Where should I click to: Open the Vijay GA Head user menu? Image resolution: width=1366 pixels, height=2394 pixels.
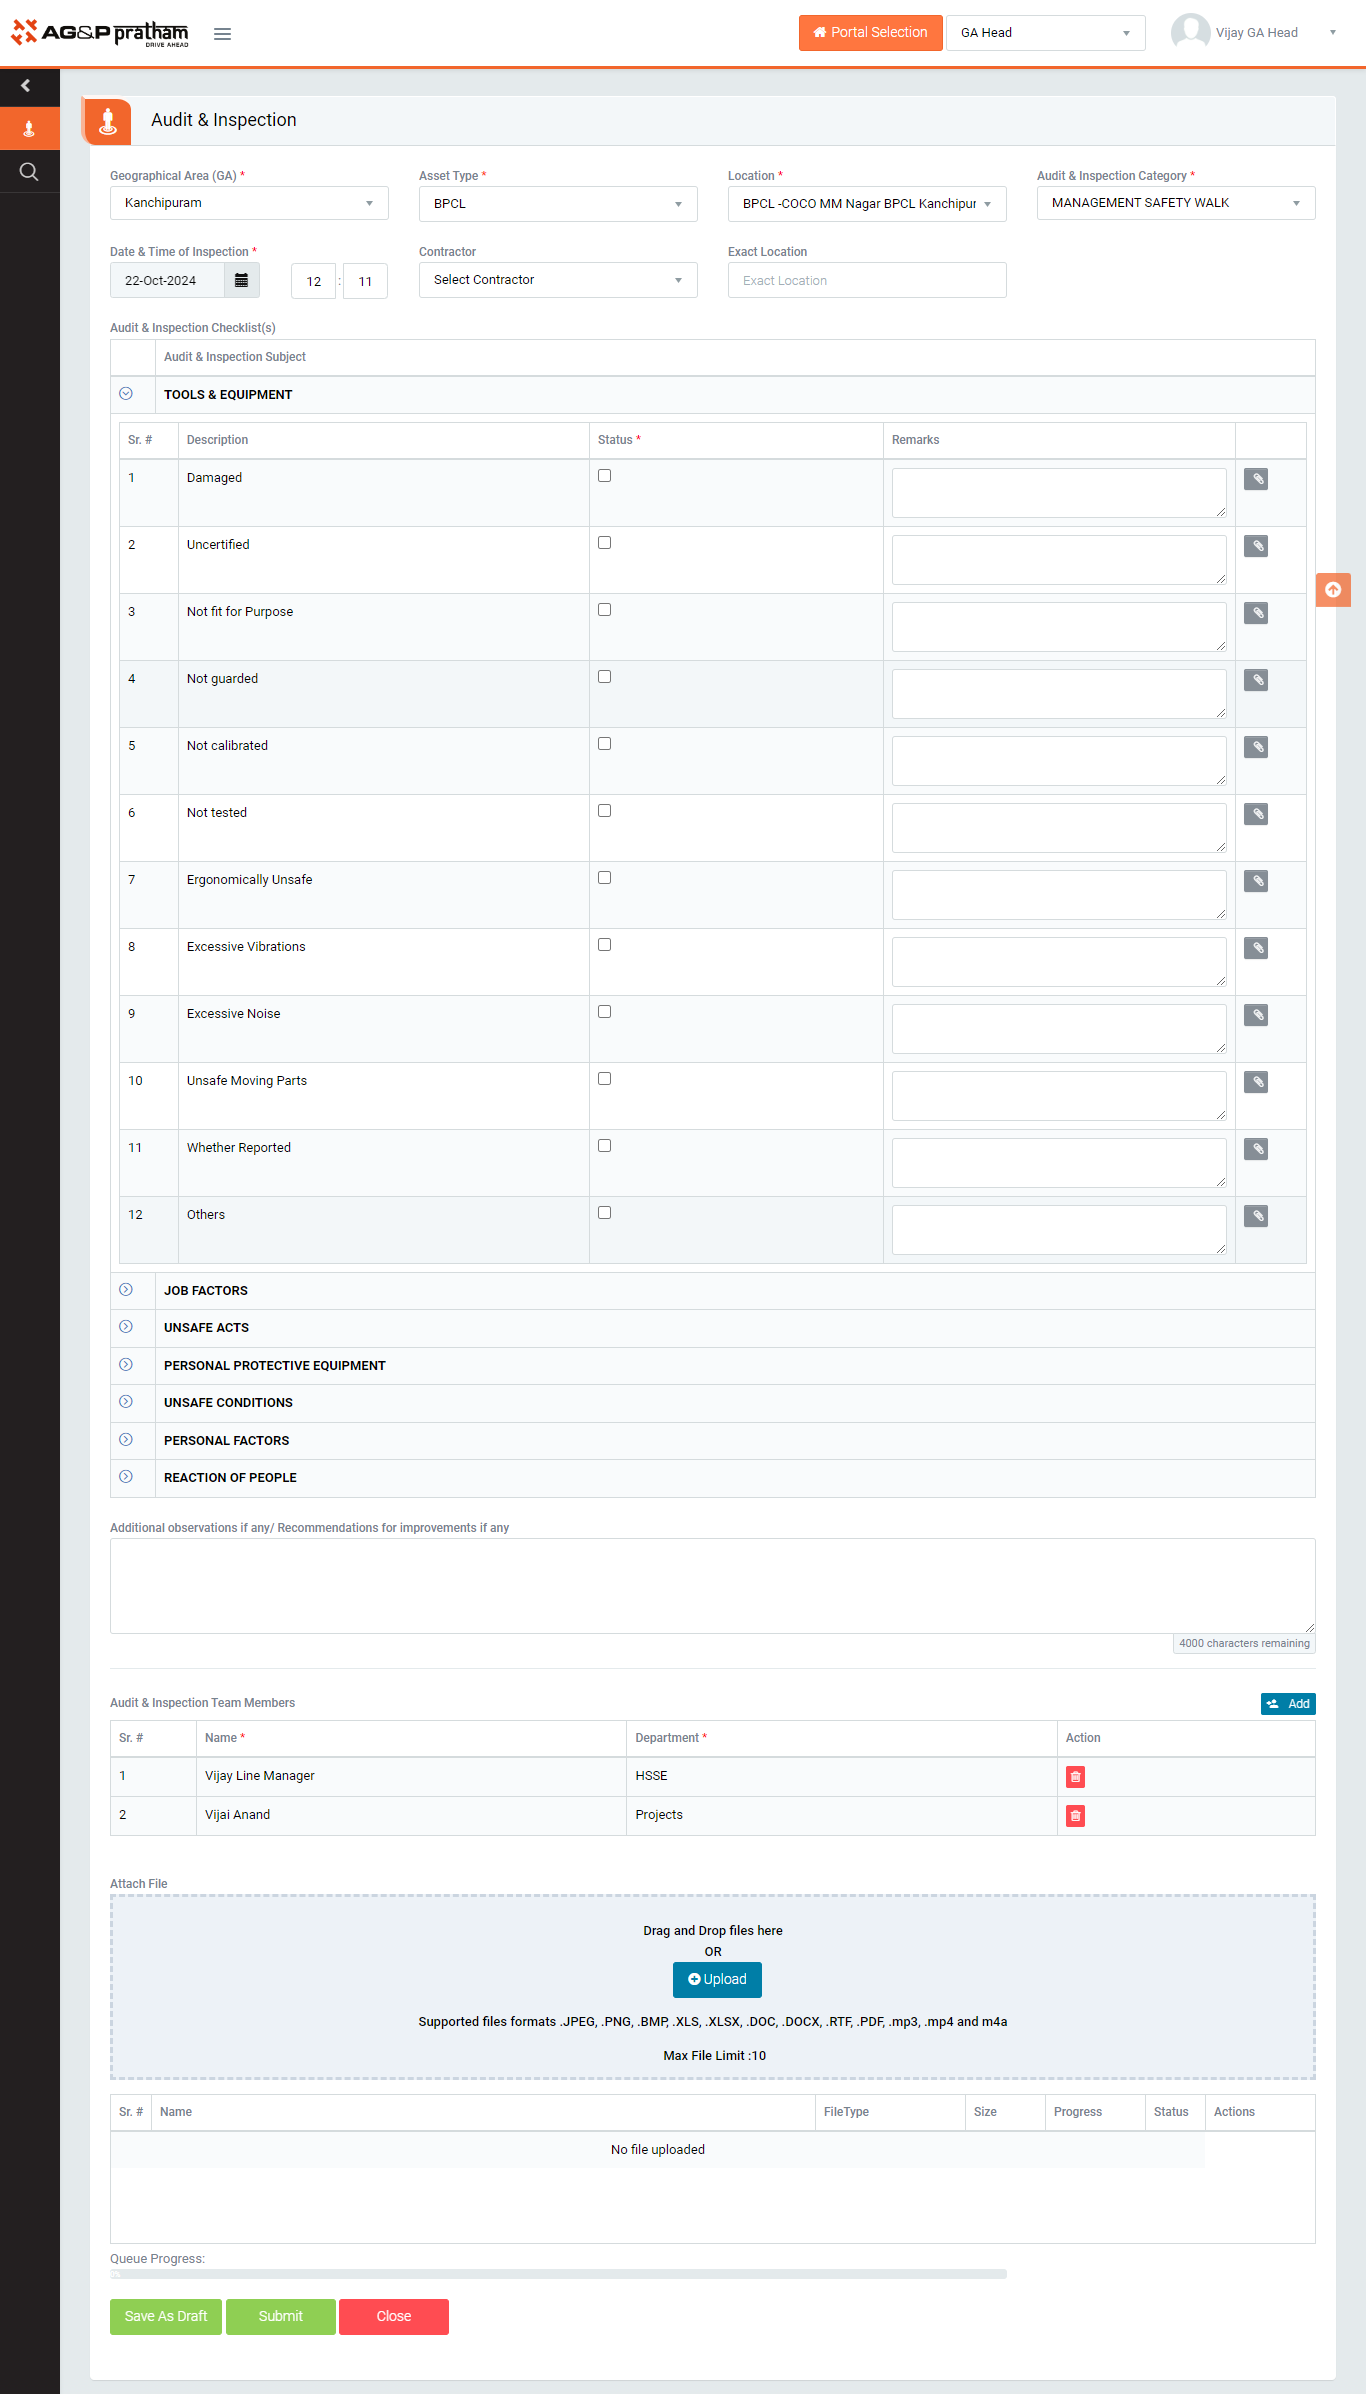(1256, 33)
